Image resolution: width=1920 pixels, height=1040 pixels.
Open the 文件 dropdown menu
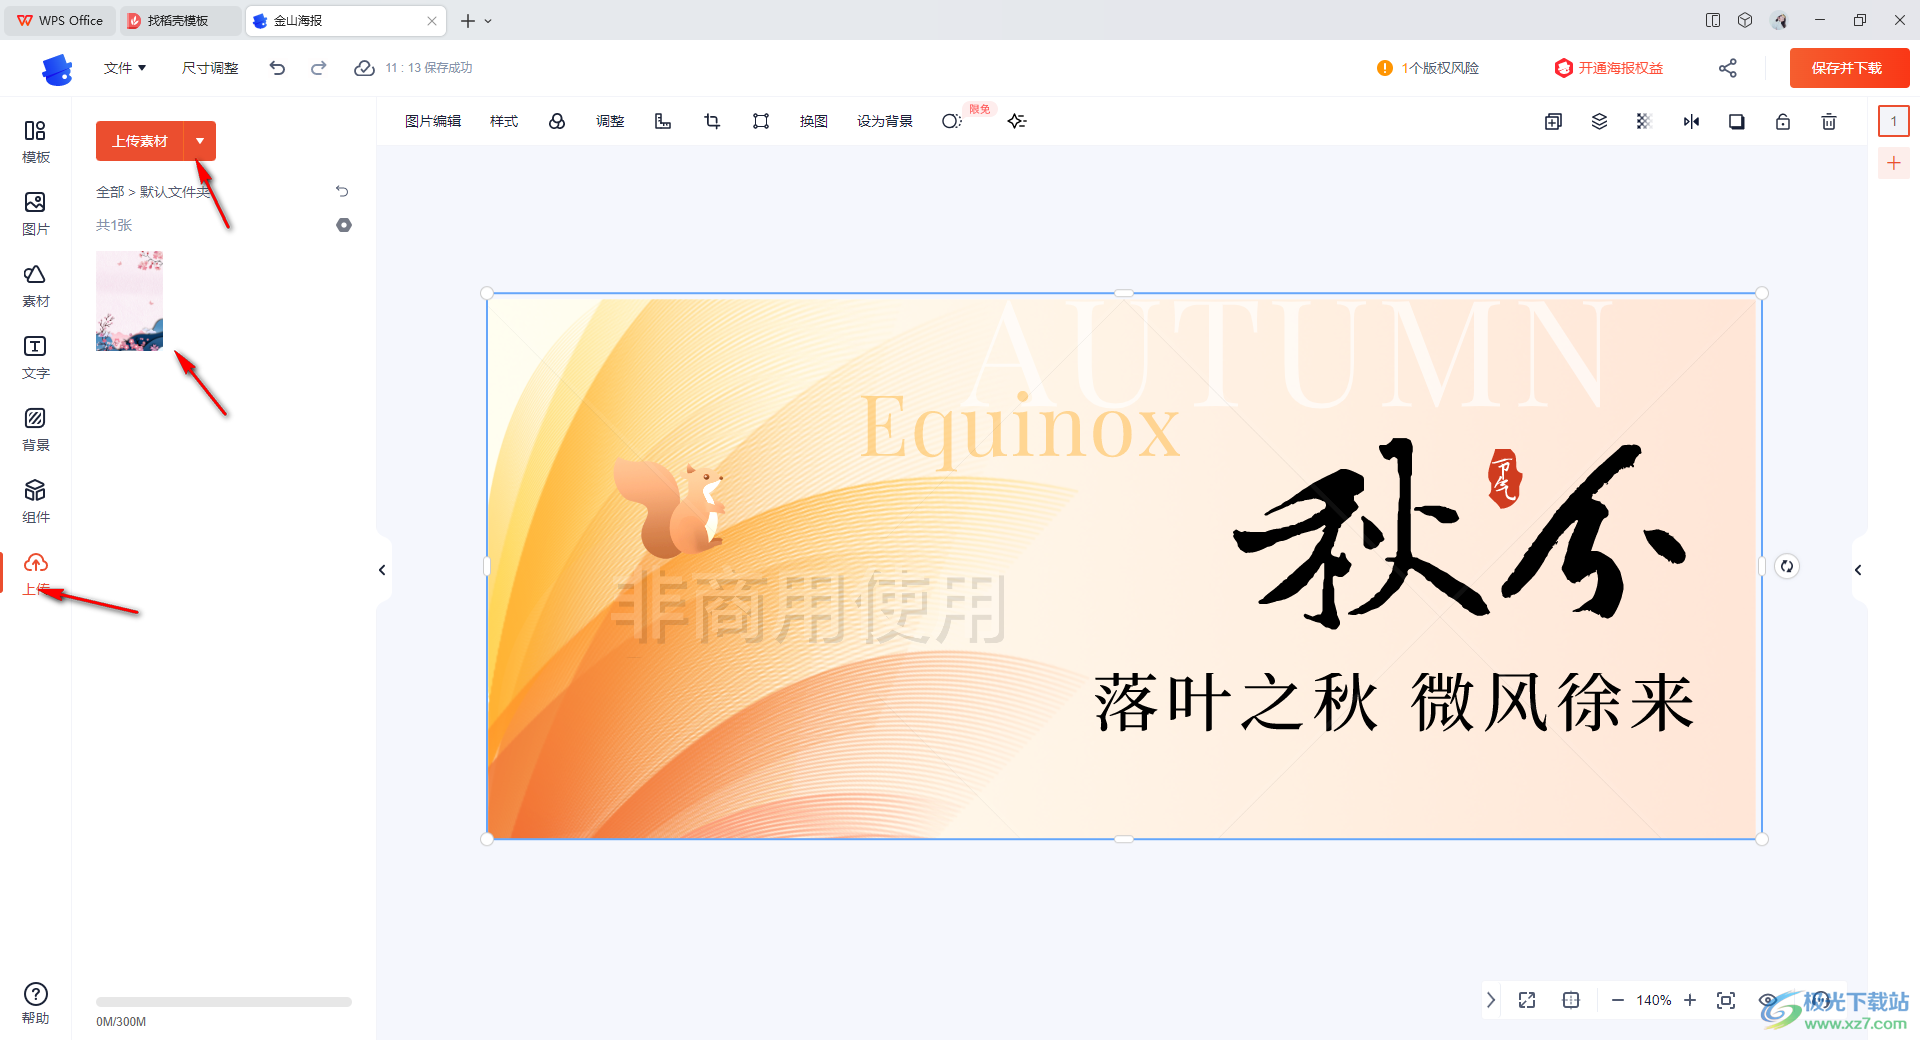(x=125, y=68)
